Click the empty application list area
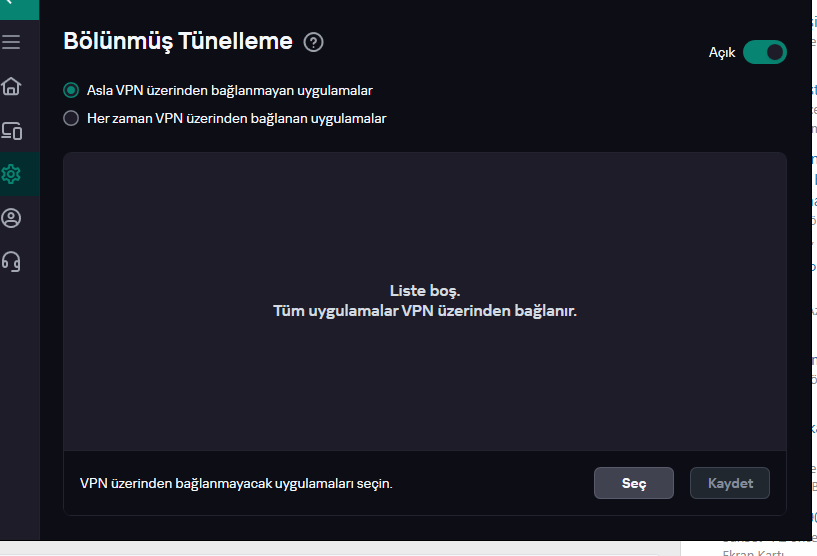The width and height of the screenshot is (817, 556). click(425, 301)
